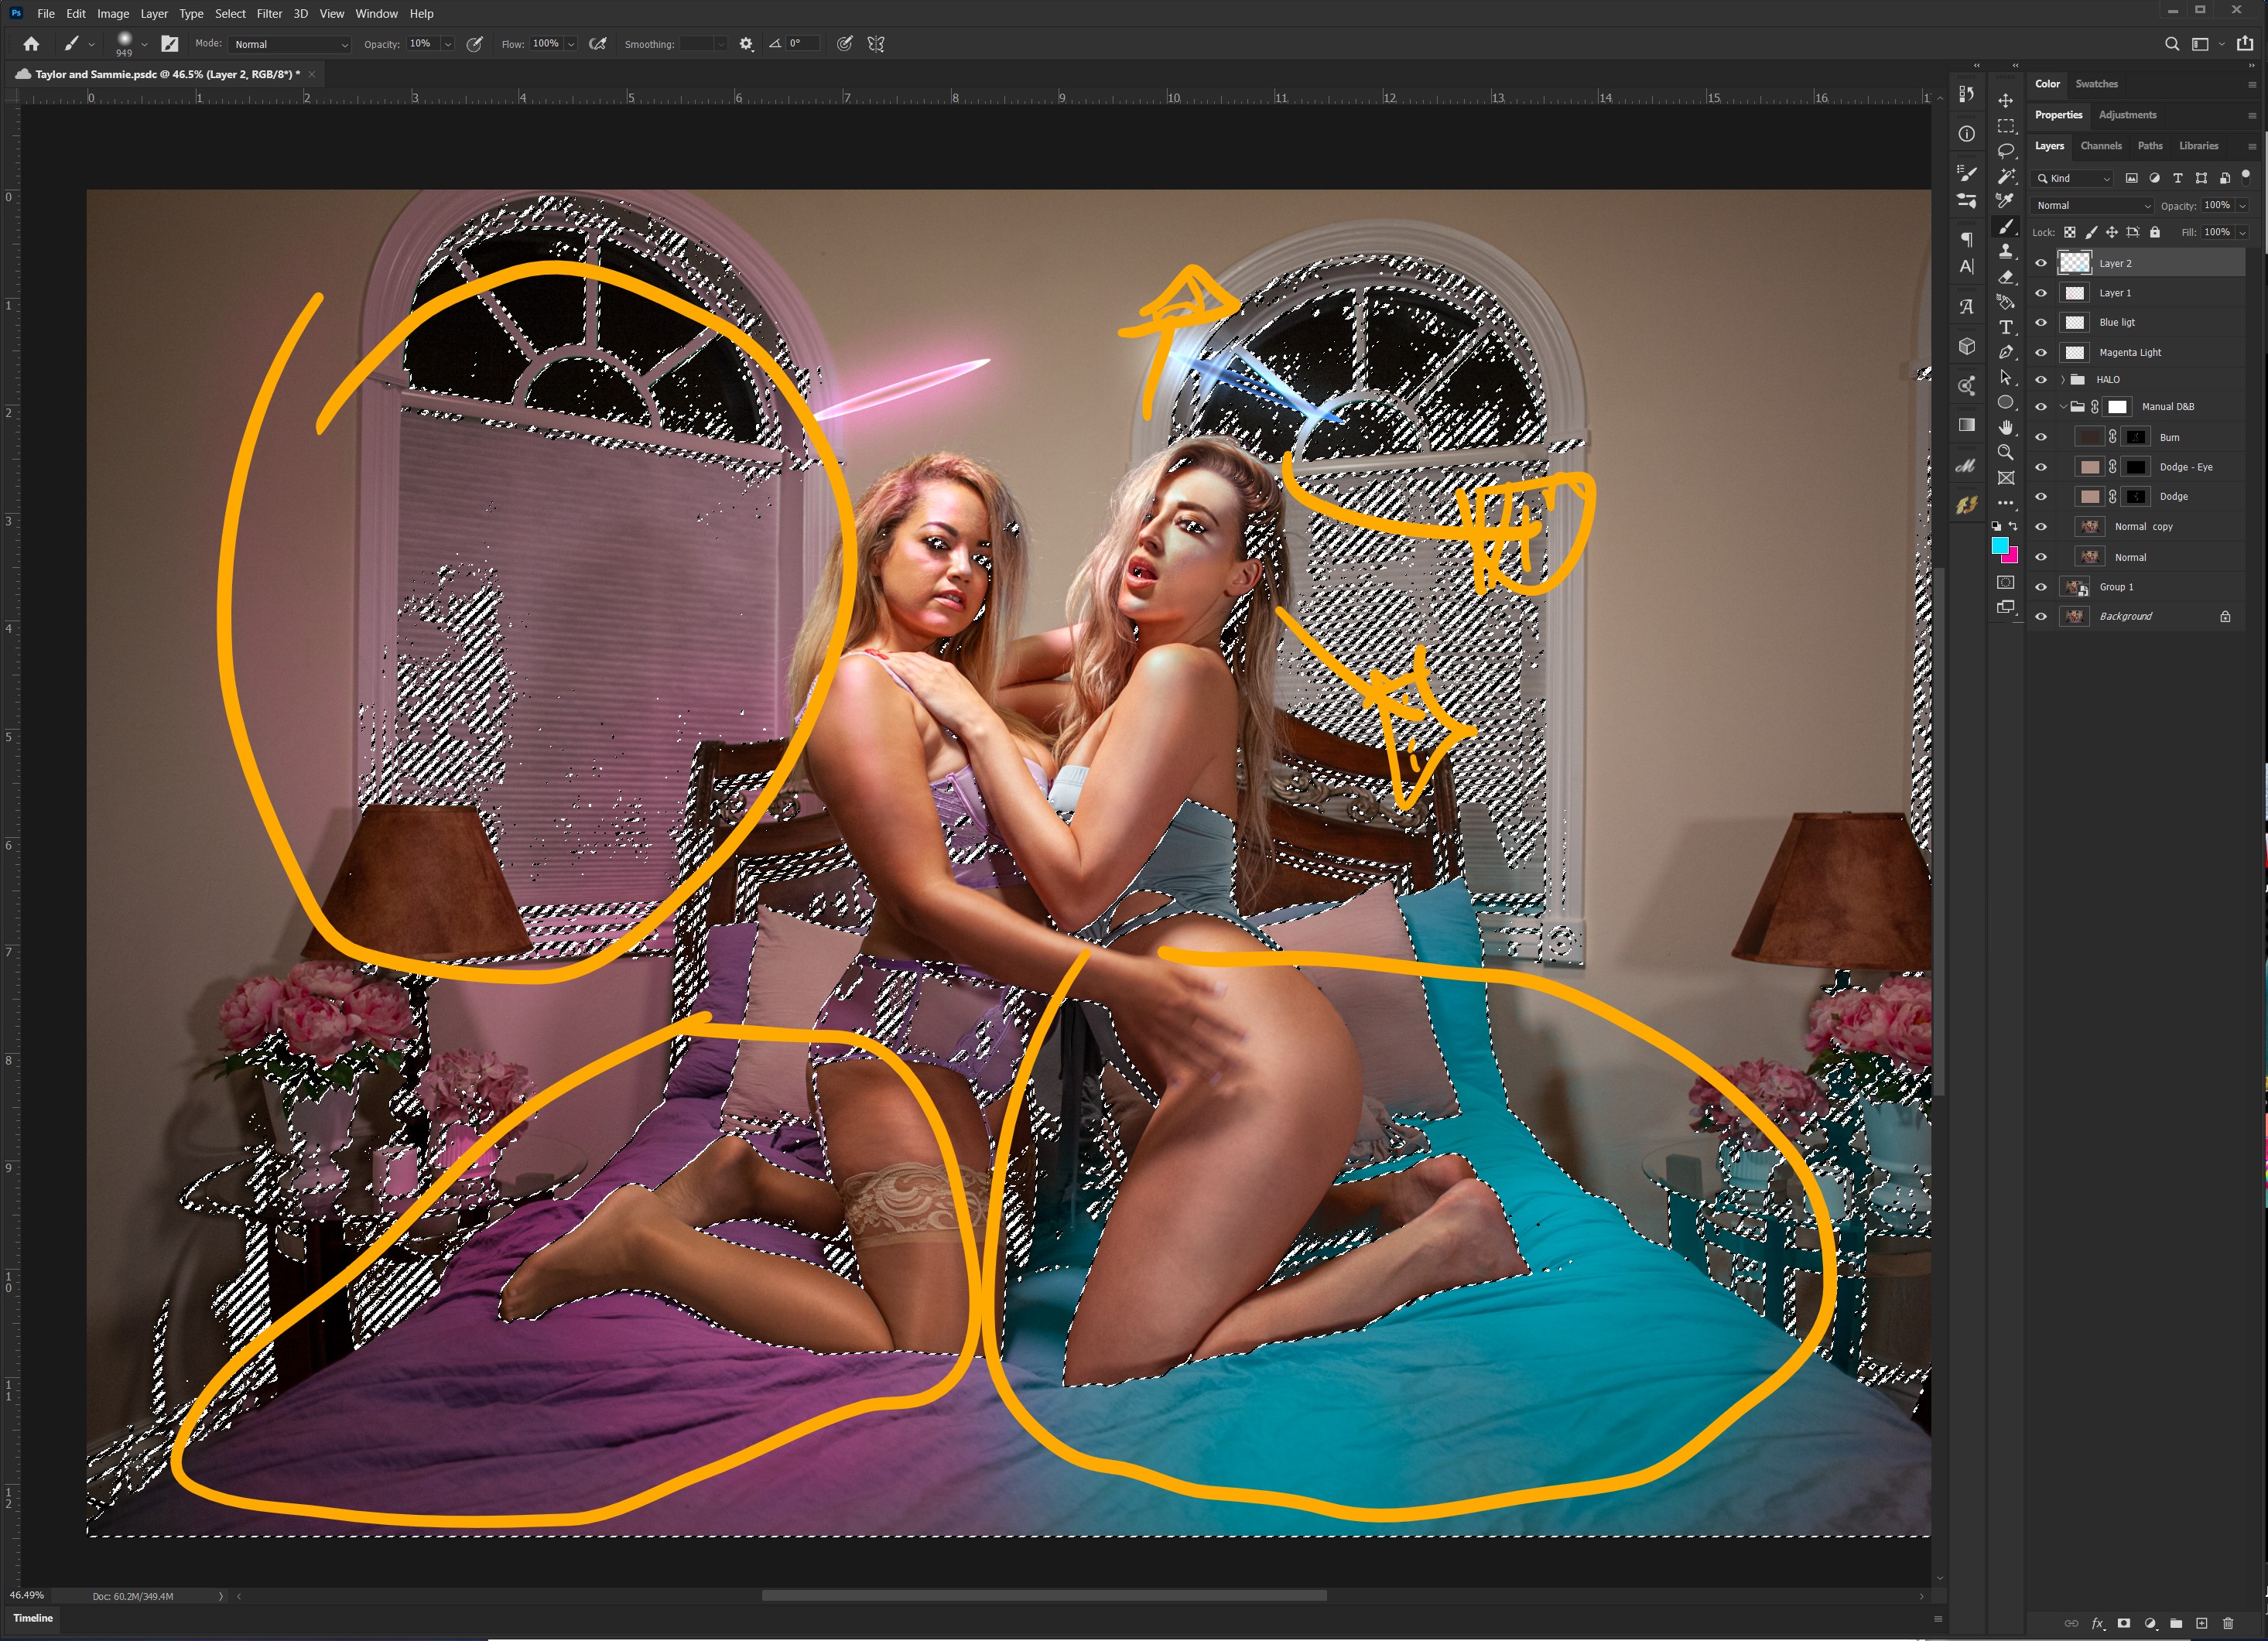Collapse the Manual D&B group
Image resolution: width=2268 pixels, height=1641 pixels.
pyautogui.click(x=2062, y=407)
